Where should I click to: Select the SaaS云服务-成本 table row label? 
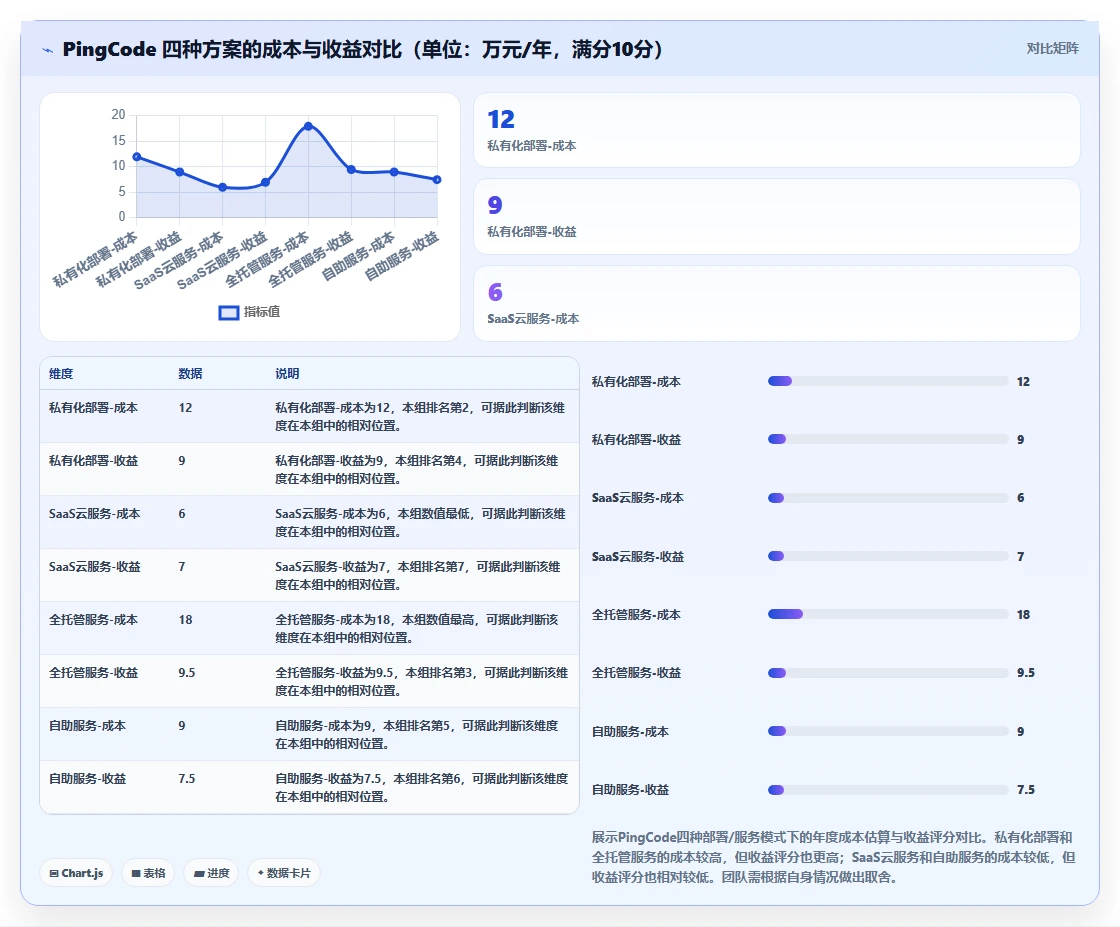pyautogui.click(x=94, y=513)
